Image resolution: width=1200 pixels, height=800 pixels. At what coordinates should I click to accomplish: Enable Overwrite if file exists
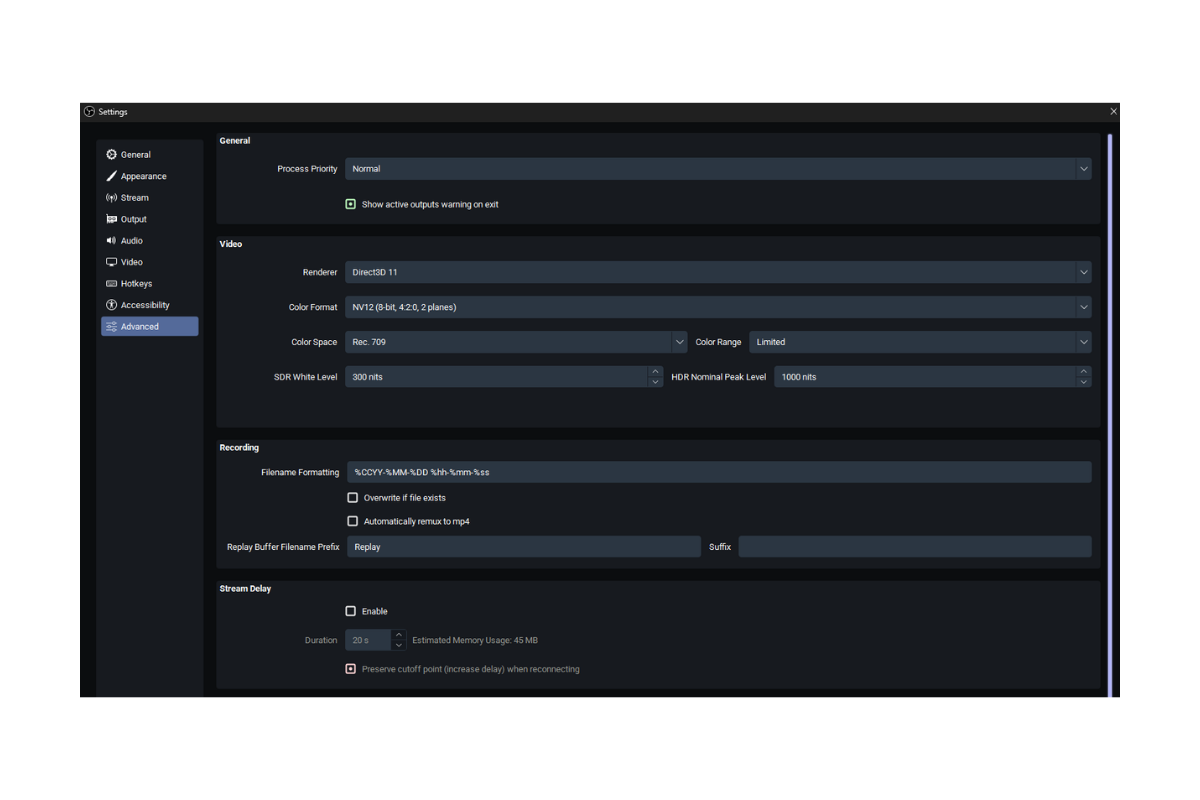tap(352, 497)
